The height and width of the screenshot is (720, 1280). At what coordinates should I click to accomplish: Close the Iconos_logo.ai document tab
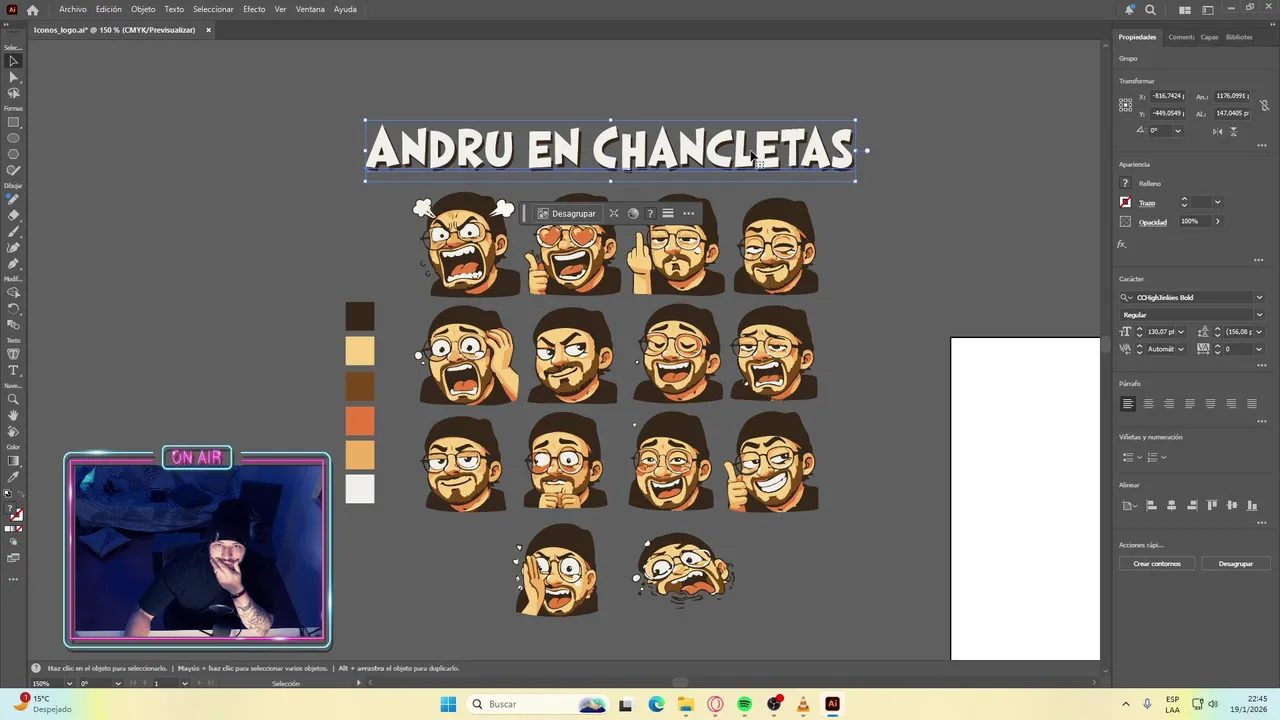tap(209, 30)
